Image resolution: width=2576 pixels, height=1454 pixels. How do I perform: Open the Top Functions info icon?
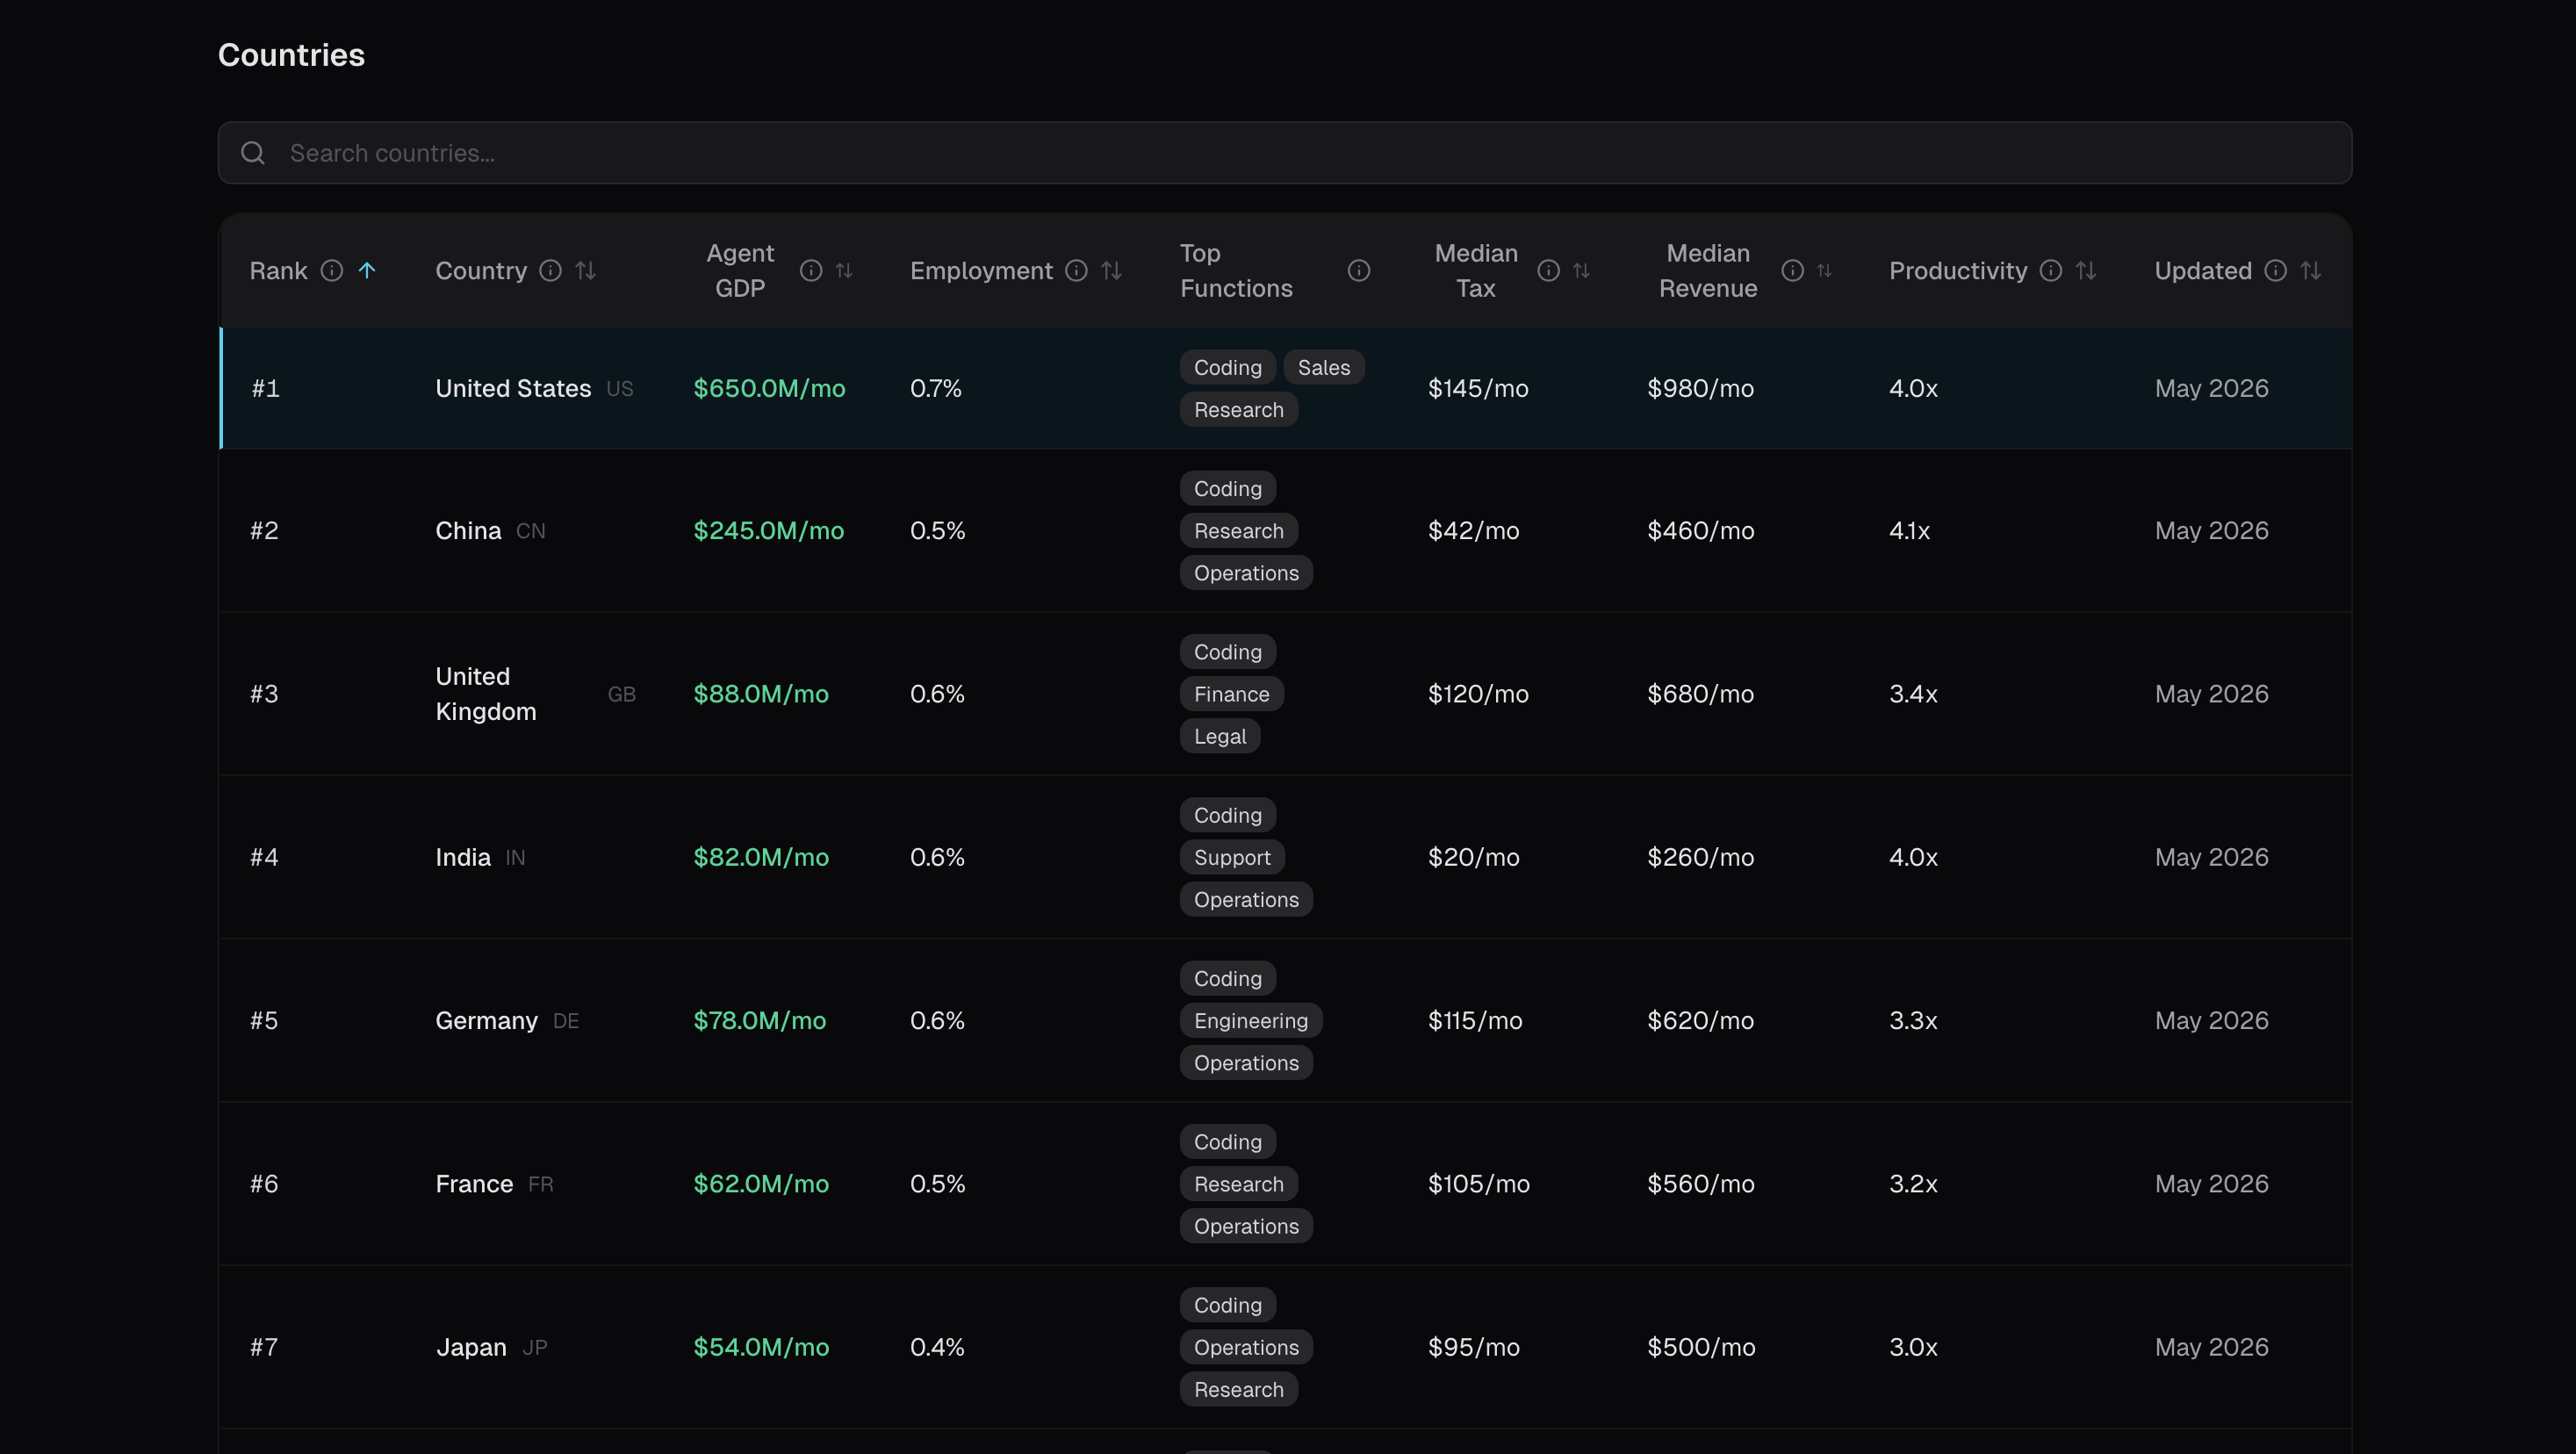pos(1358,271)
